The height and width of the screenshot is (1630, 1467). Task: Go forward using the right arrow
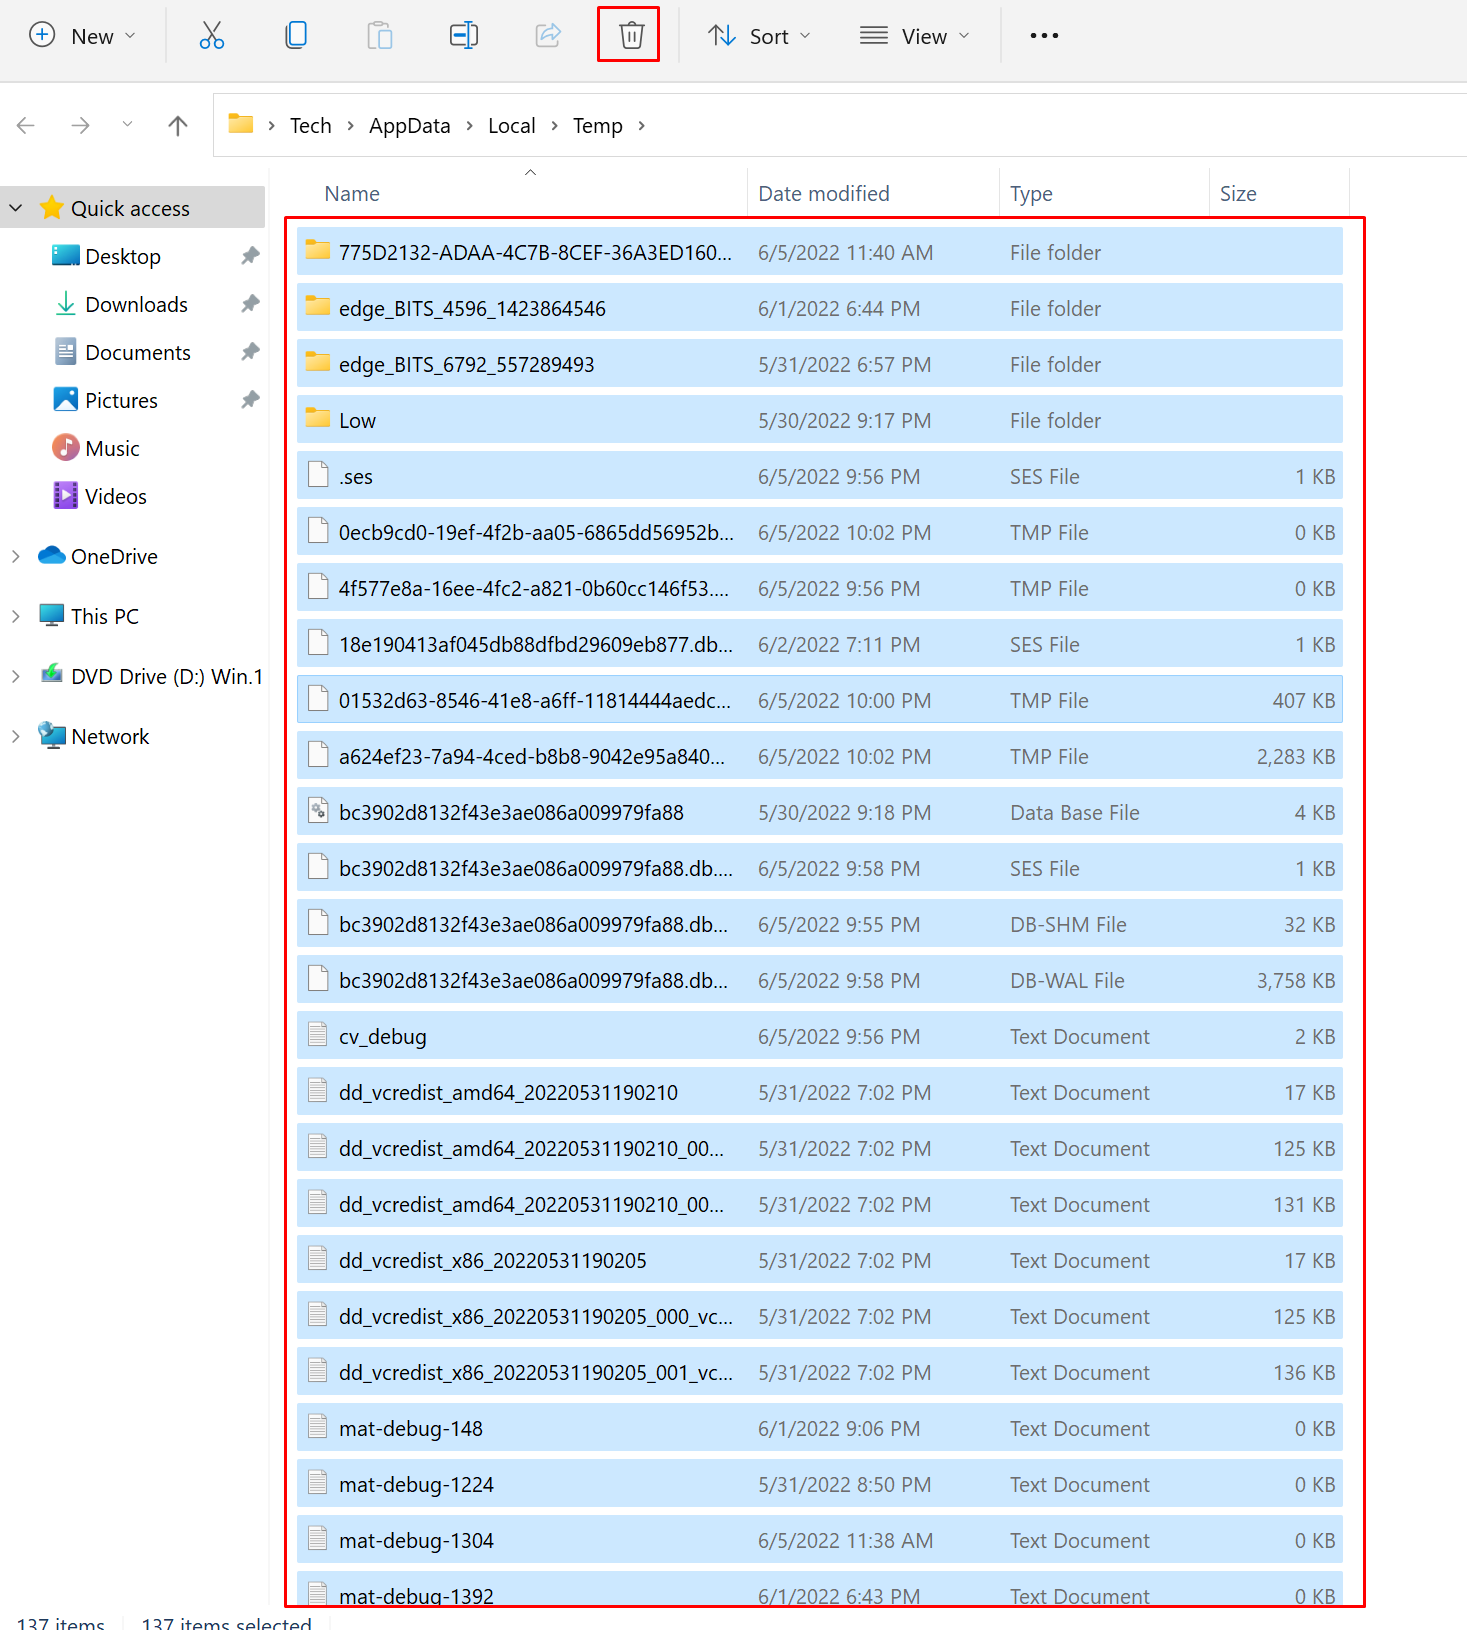[81, 125]
